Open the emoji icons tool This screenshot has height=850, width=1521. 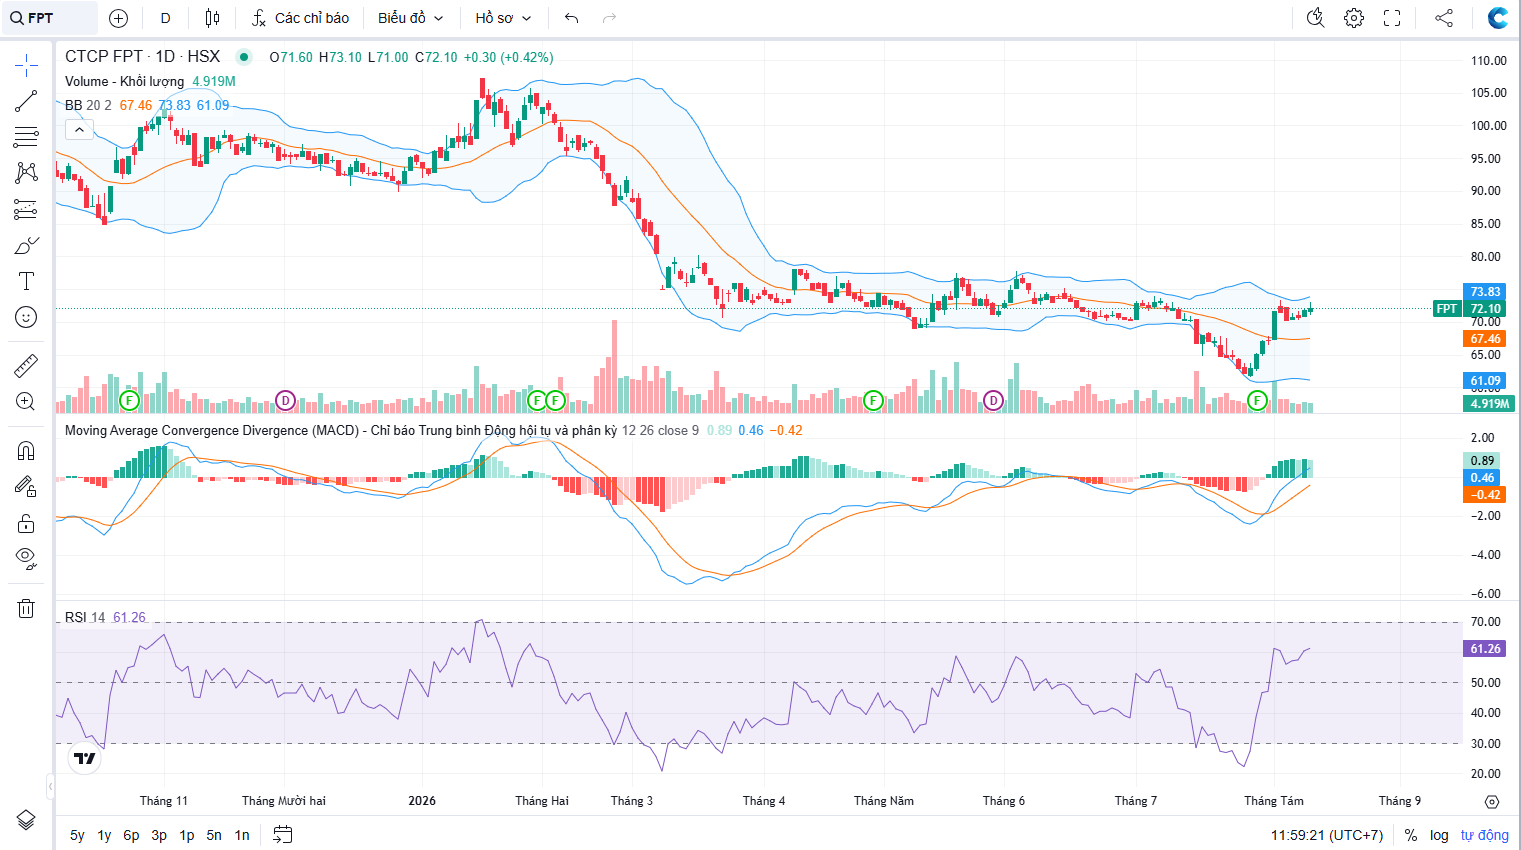[x=26, y=317]
